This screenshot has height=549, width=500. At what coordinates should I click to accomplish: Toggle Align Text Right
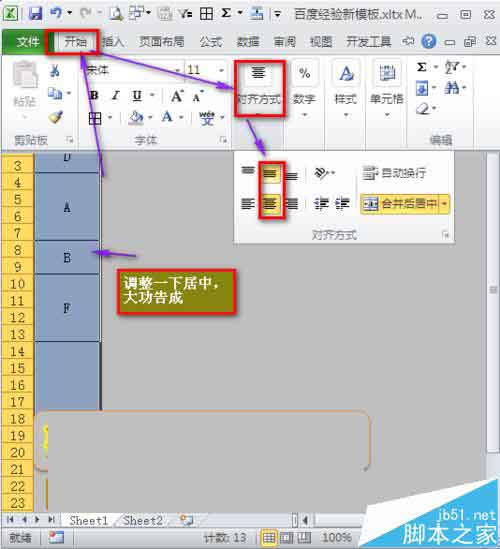click(291, 203)
